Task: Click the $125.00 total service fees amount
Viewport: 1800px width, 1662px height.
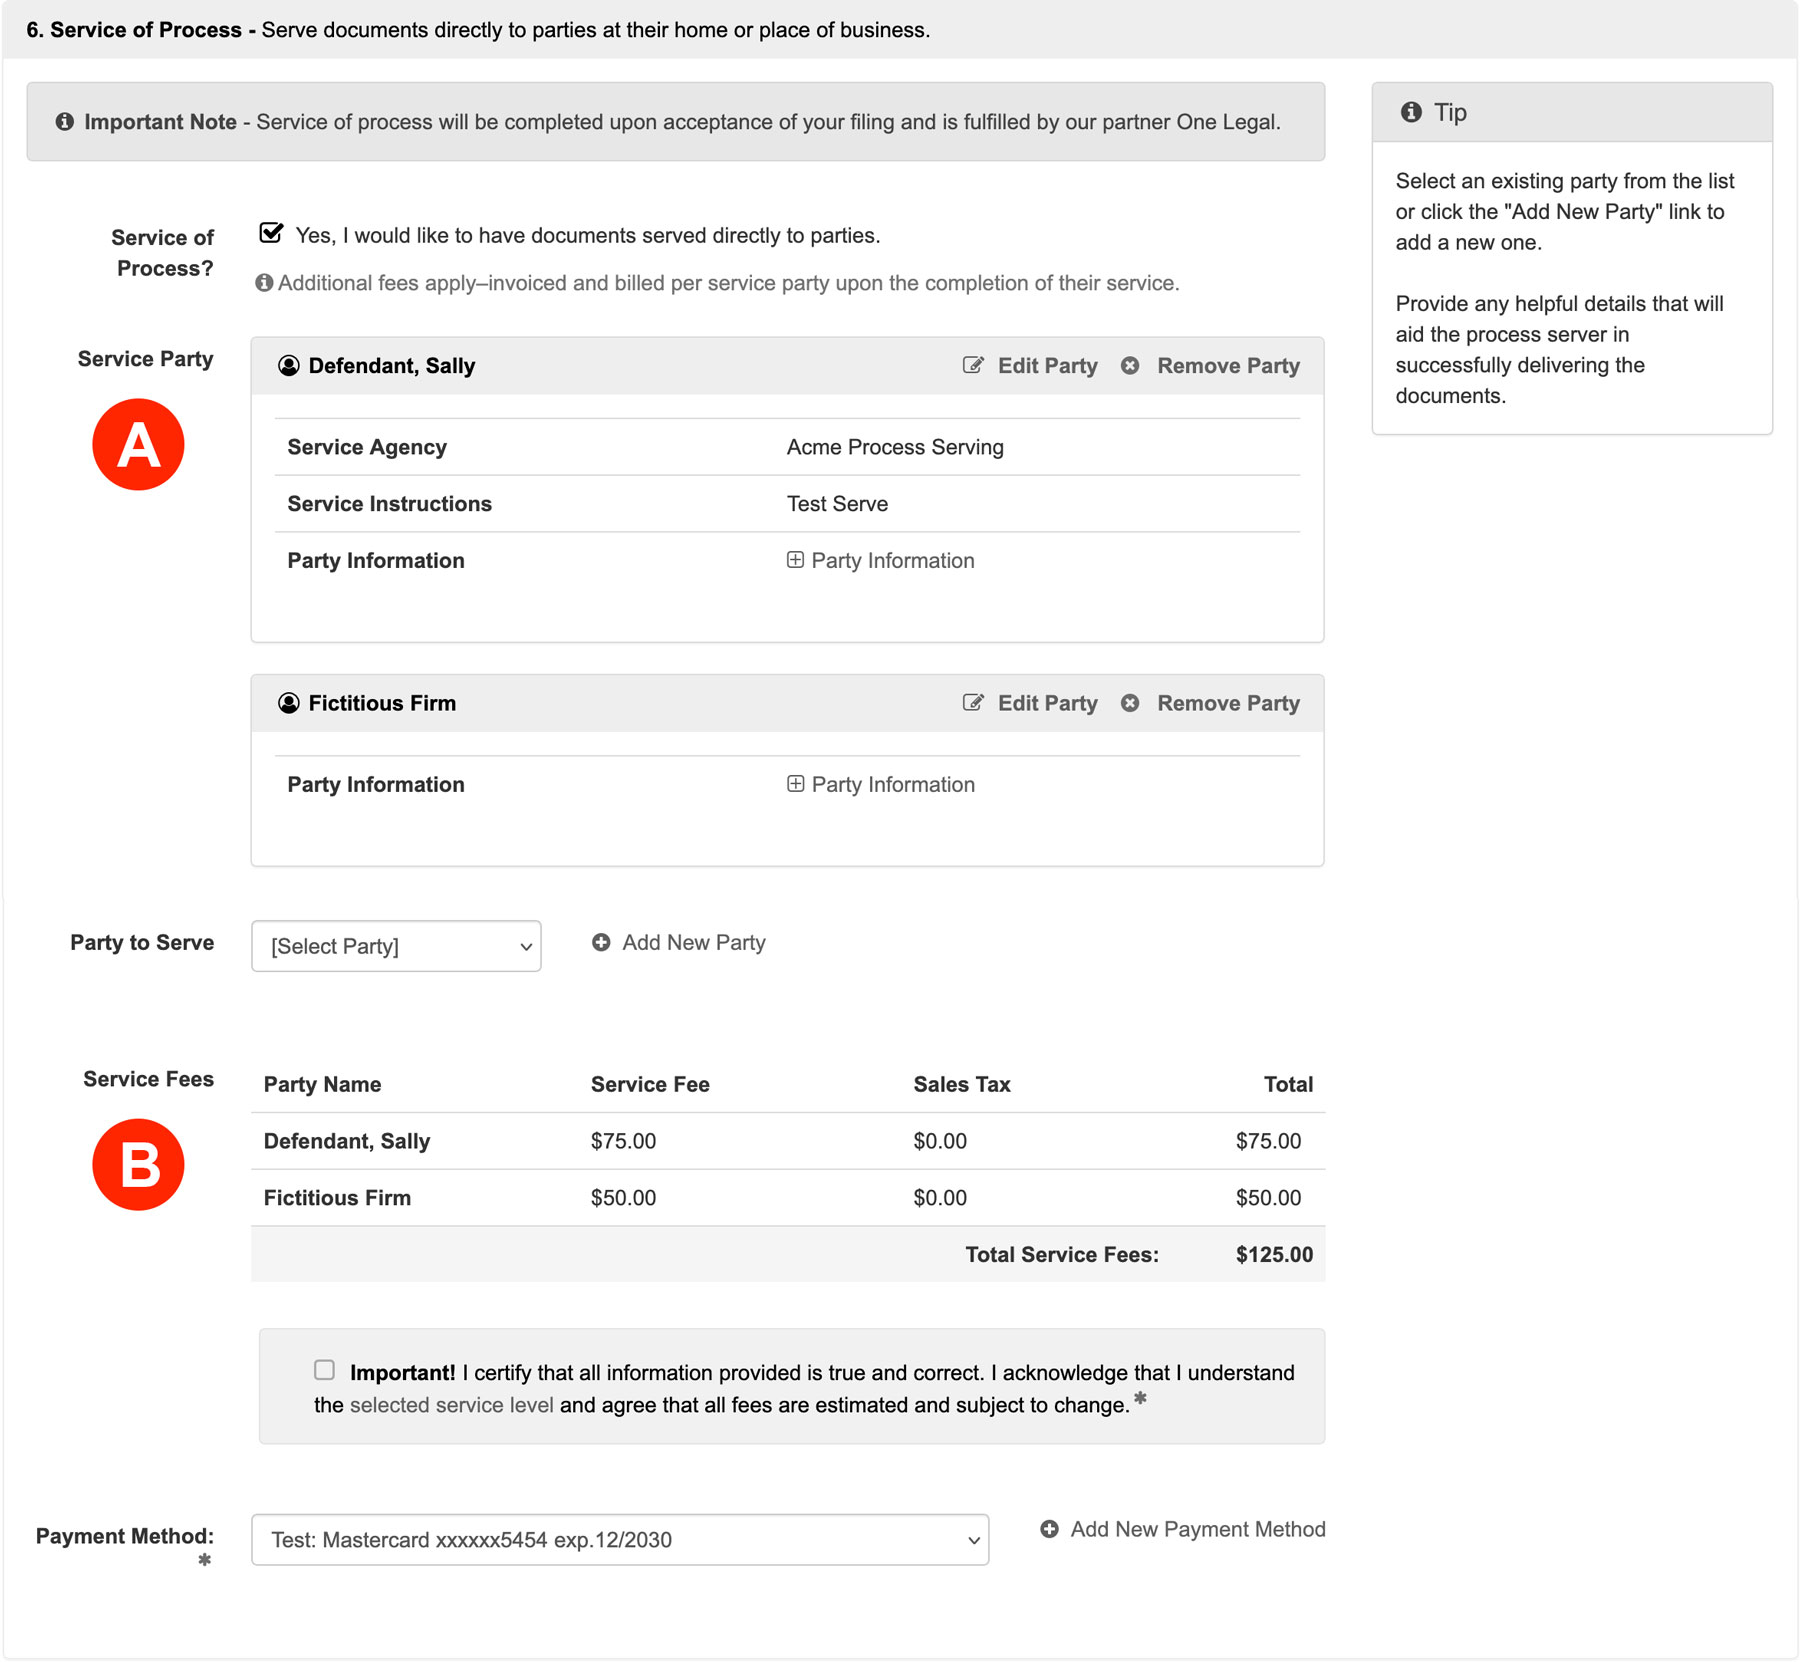Action: [x=1274, y=1255]
